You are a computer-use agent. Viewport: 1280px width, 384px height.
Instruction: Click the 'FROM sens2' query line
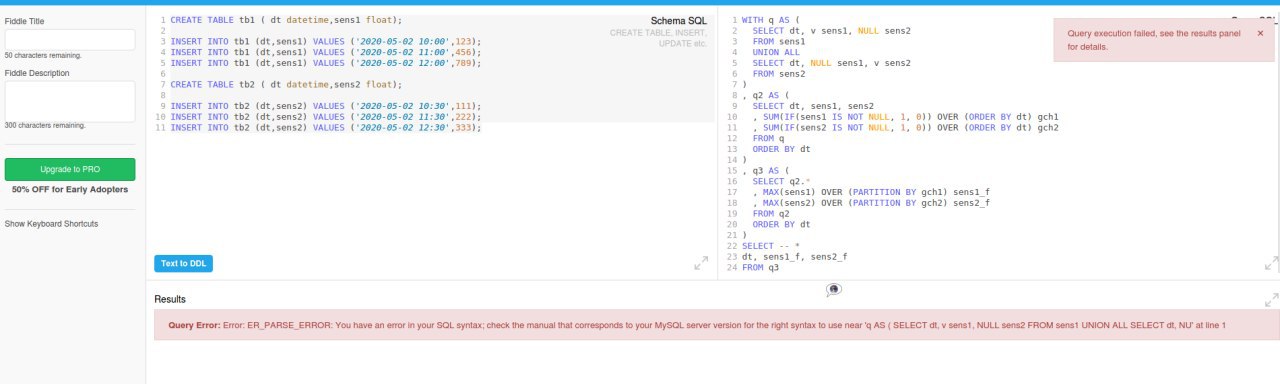pos(779,74)
